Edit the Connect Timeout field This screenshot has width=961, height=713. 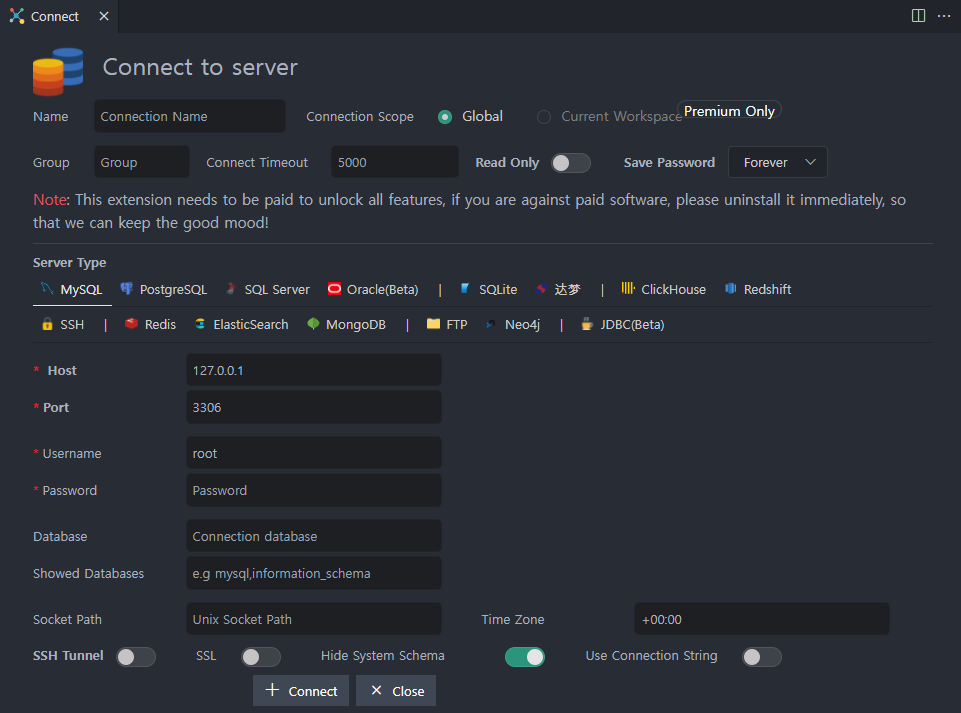click(x=395, y=162)
